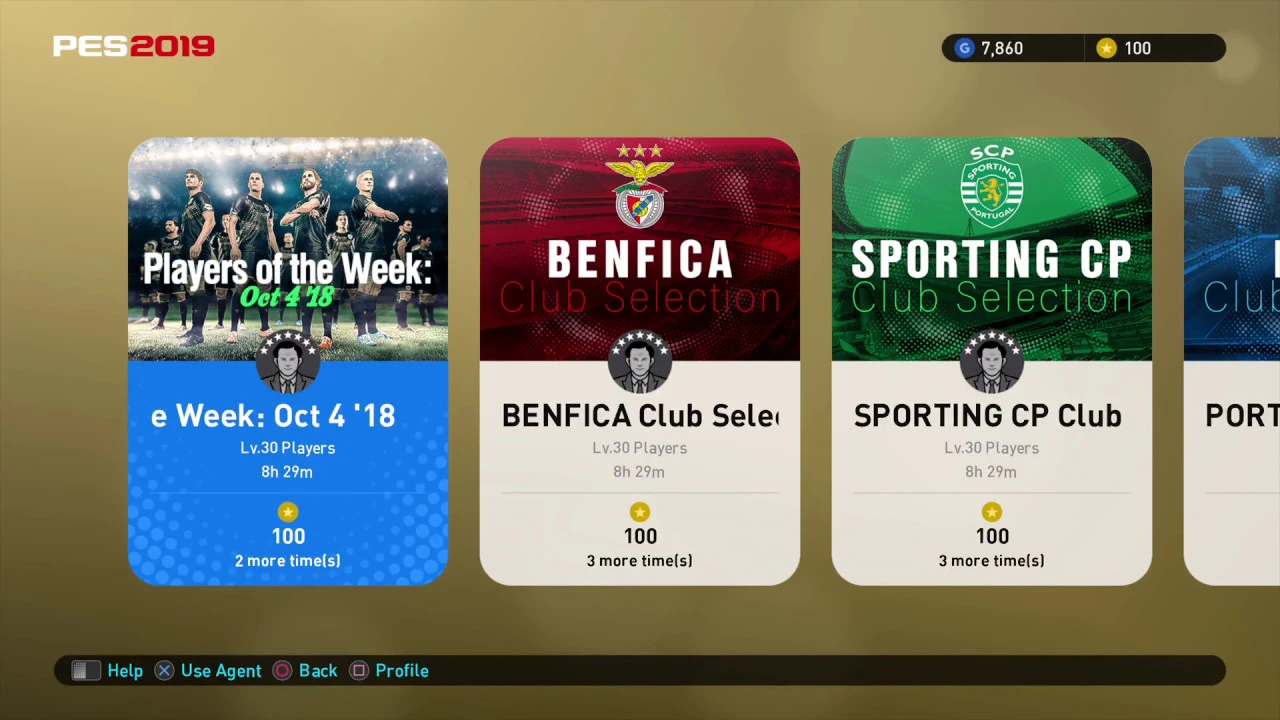1280x720 pixels.
Task: Go Back using the bottom bar label
Action: click(318, 671)
